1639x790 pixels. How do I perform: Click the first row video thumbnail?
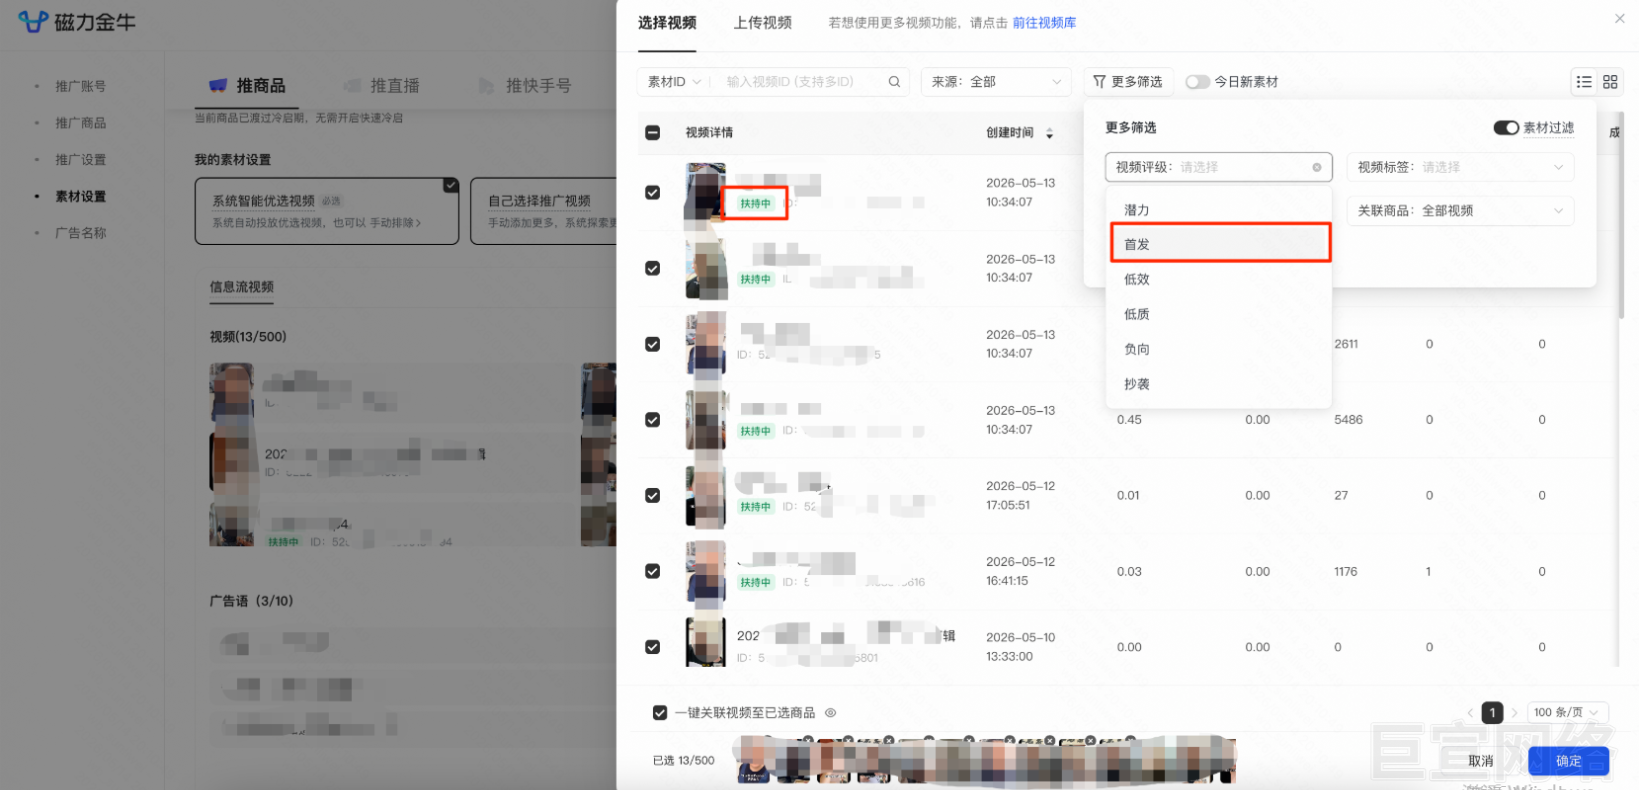click(705, 193)
